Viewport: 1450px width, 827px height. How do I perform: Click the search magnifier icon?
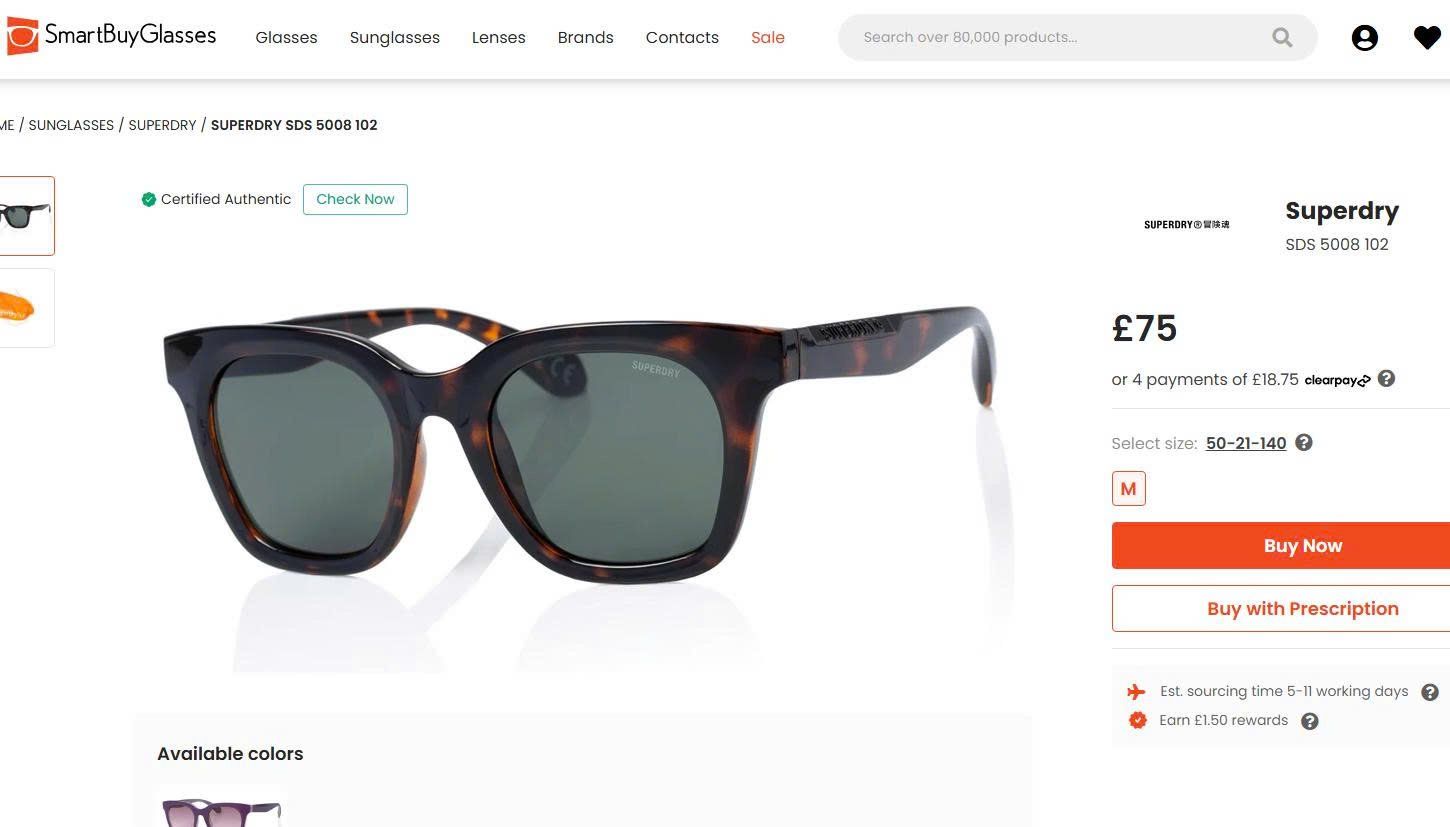(x=1282, y=38)
